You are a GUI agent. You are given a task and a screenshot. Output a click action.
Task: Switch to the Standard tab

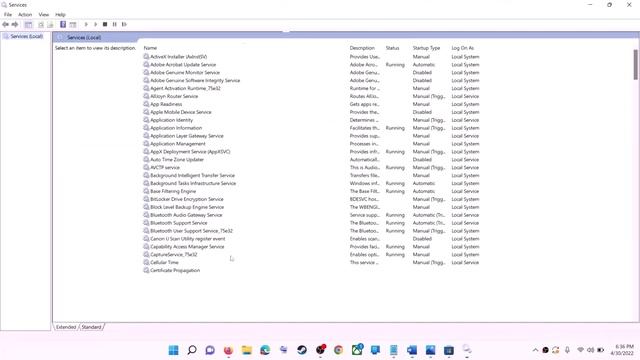tap(91, 327)
